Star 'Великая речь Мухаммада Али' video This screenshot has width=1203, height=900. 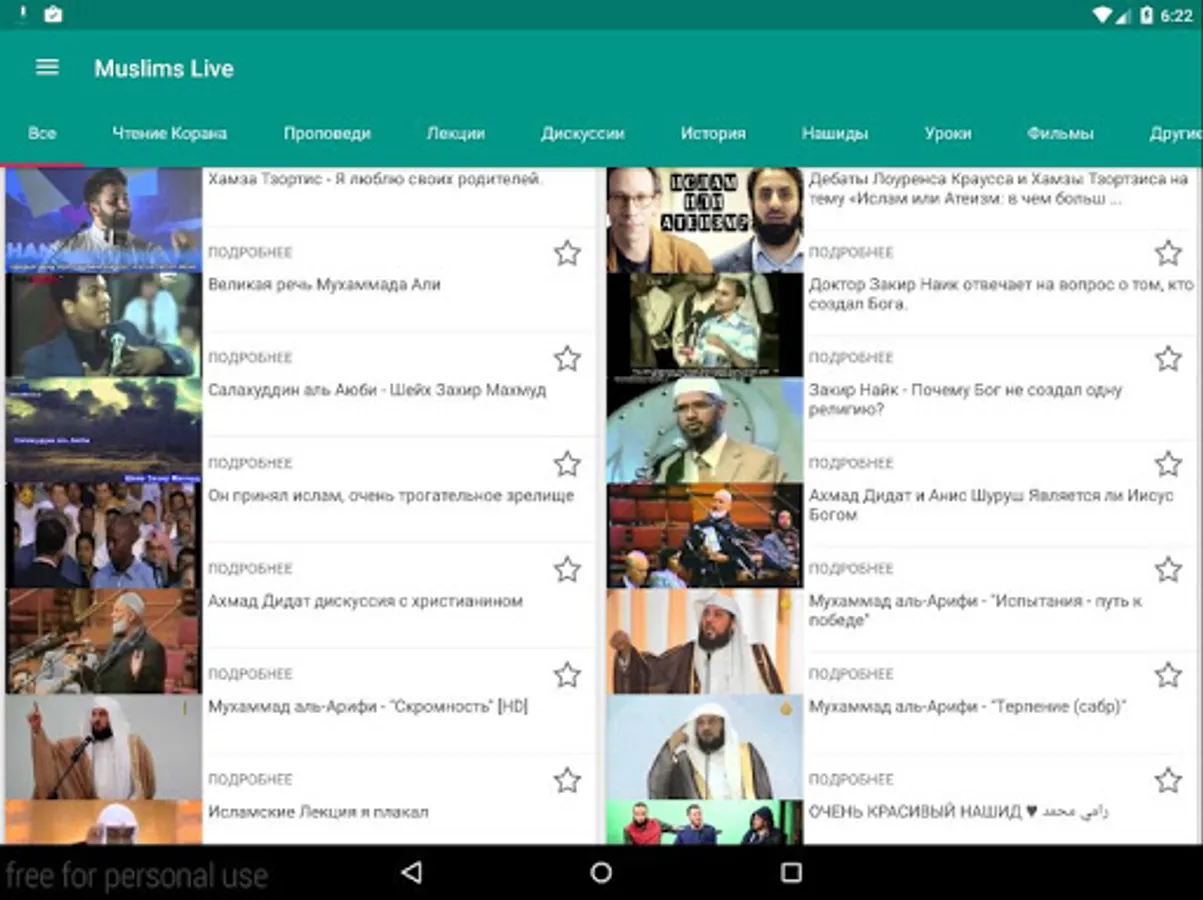point(567,358)
